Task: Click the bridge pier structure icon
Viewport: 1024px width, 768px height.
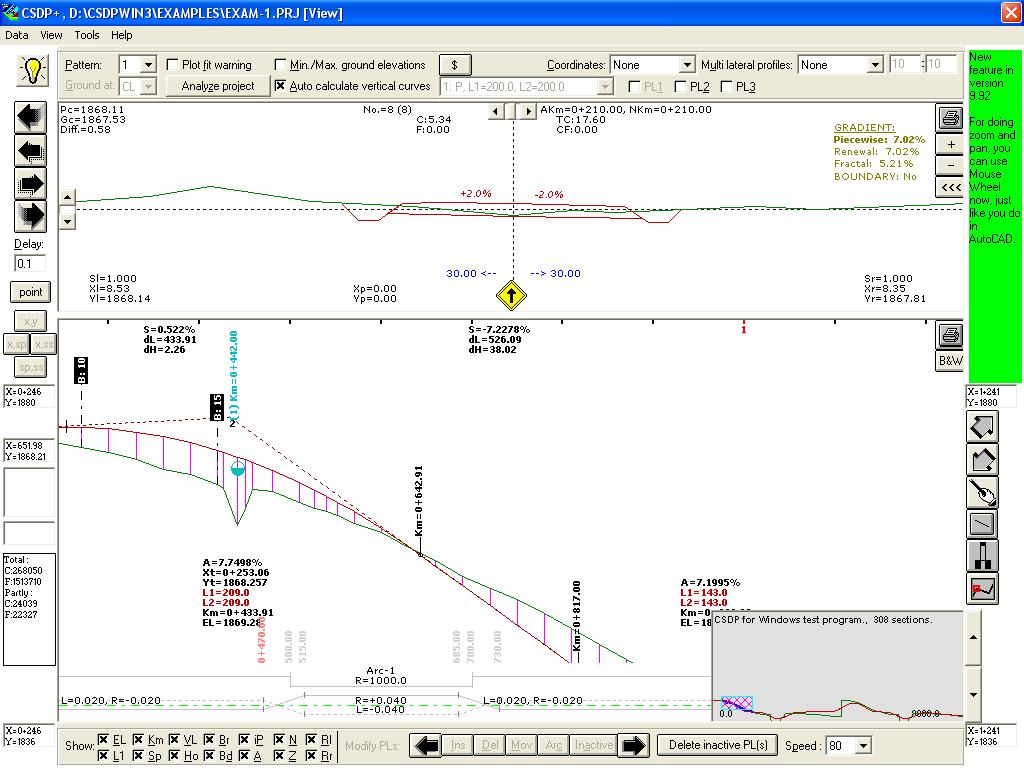Action: pyautogui.click(x=982, y=556)
